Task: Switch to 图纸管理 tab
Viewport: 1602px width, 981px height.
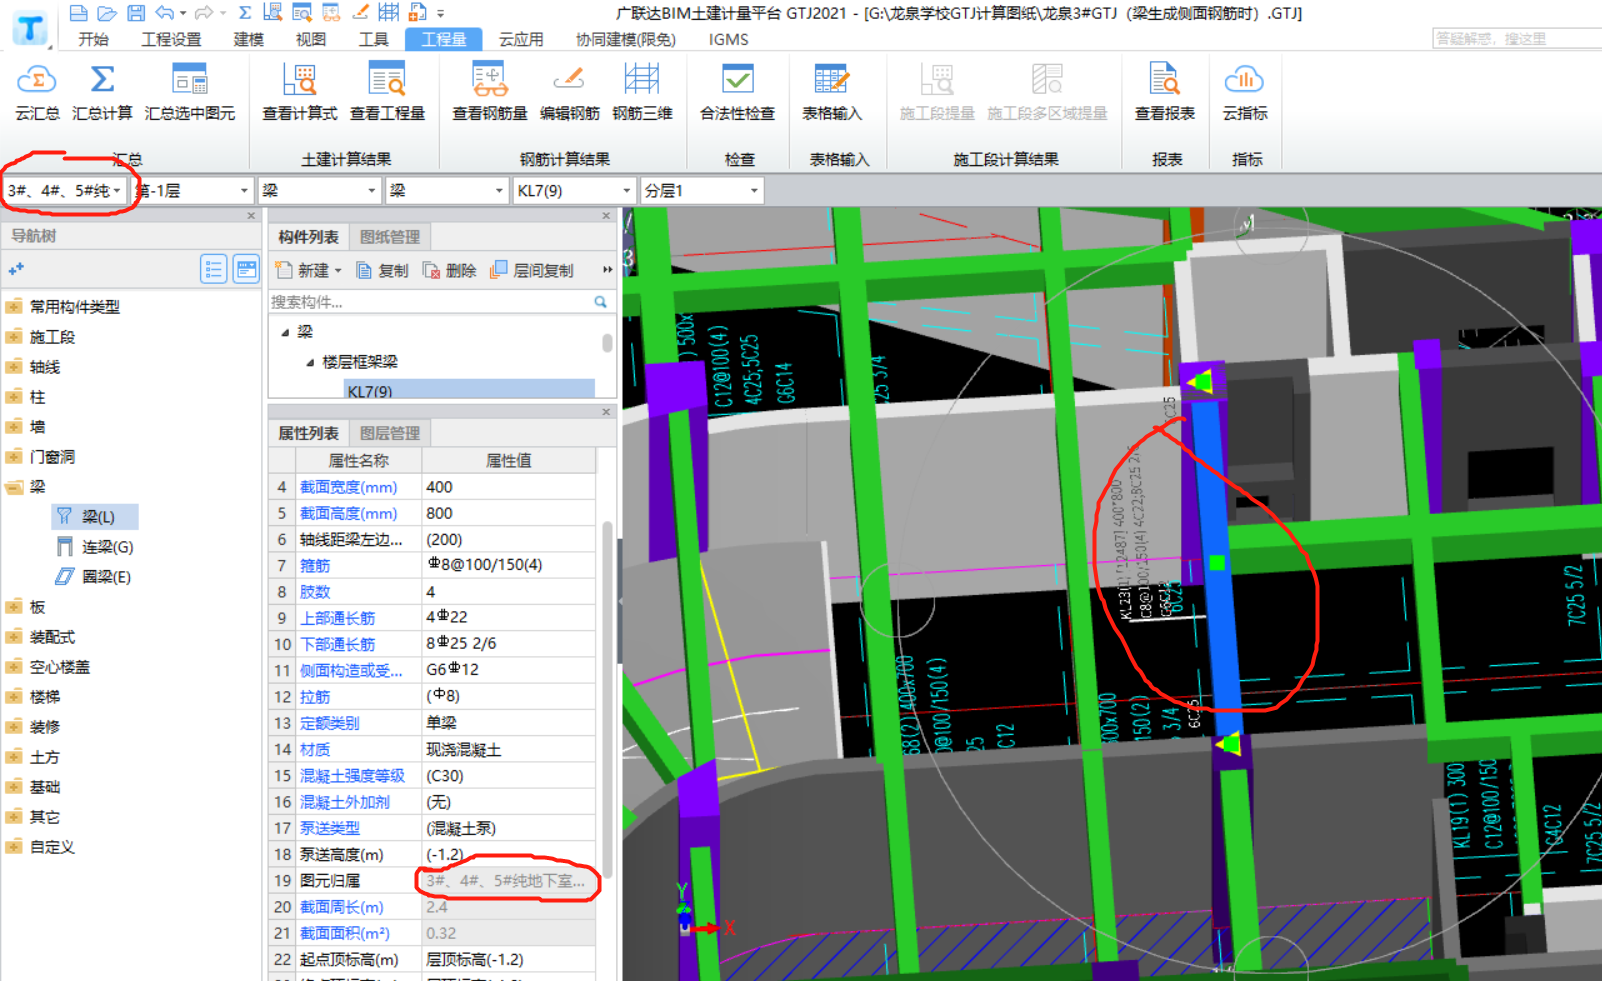Action: pos(390,237)
